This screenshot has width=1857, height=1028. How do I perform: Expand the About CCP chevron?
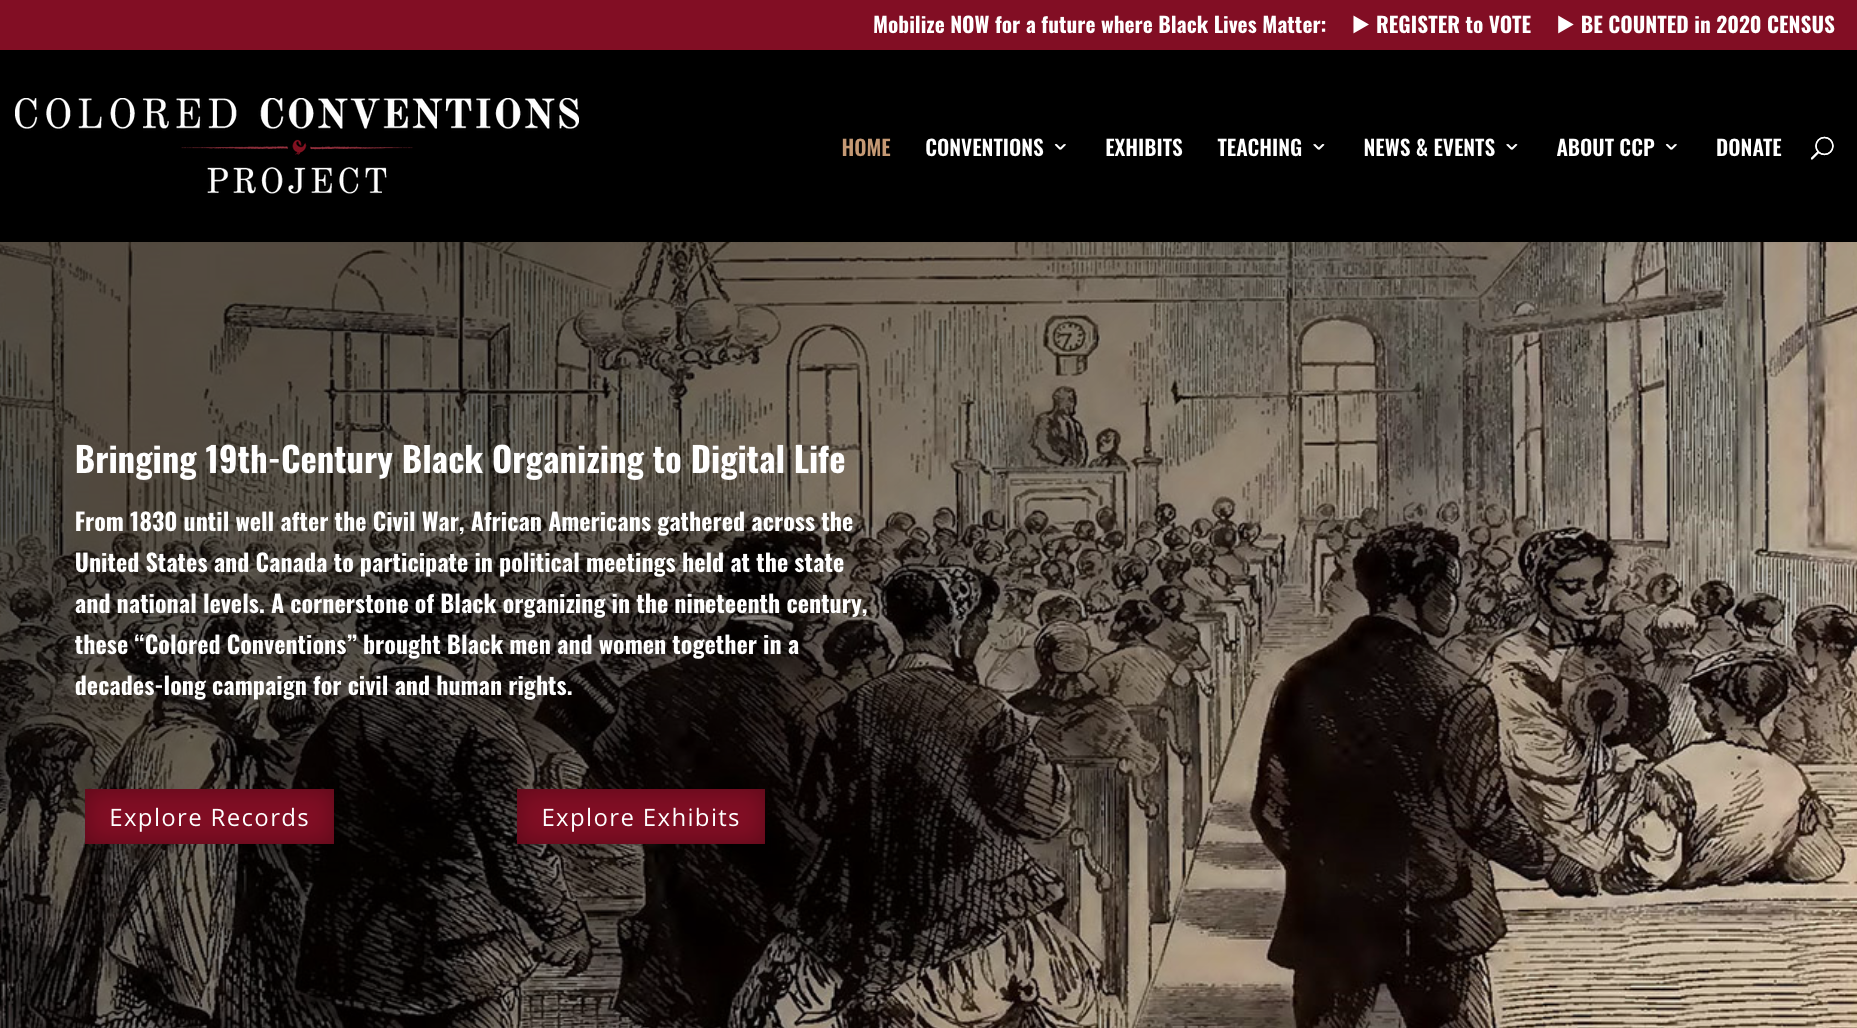(x=1671, y=147)
